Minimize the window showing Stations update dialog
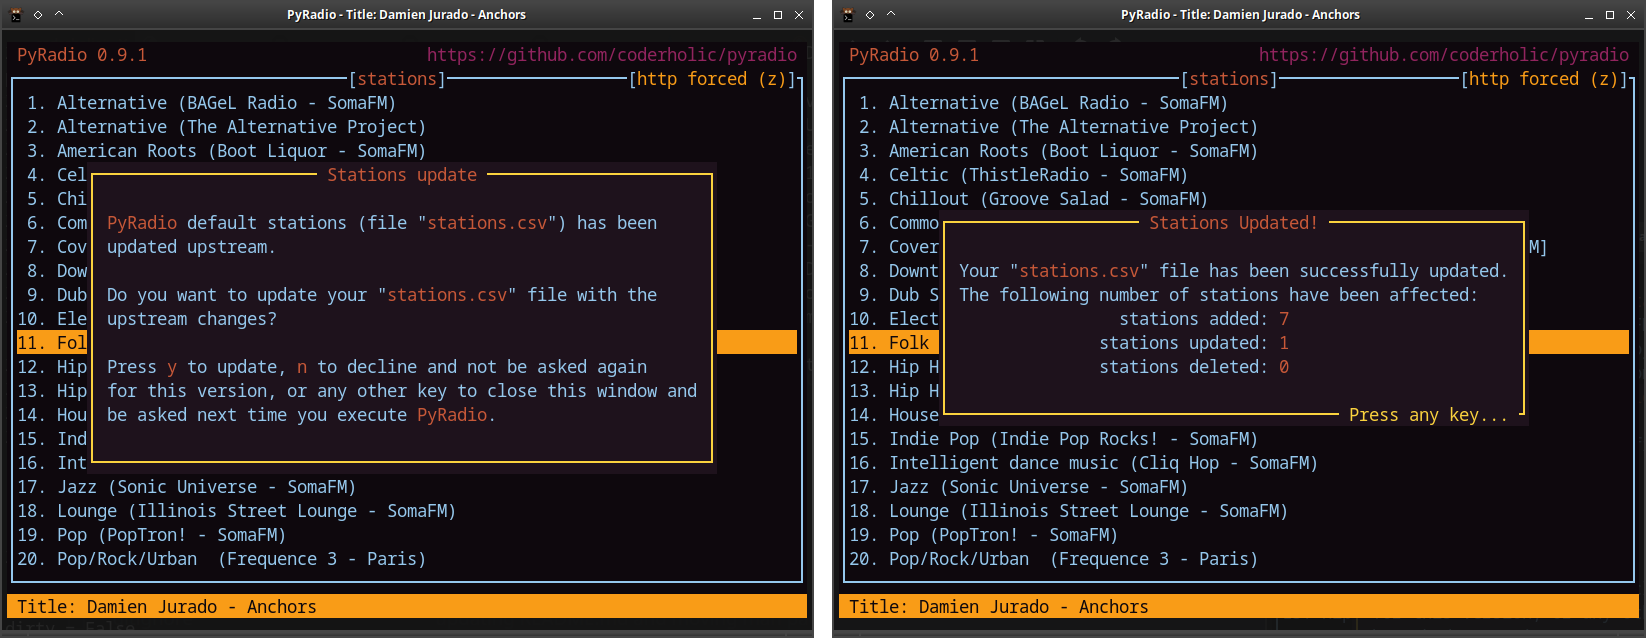The image size is (1646, 638). pyautogui.click(x=756, y=15)
